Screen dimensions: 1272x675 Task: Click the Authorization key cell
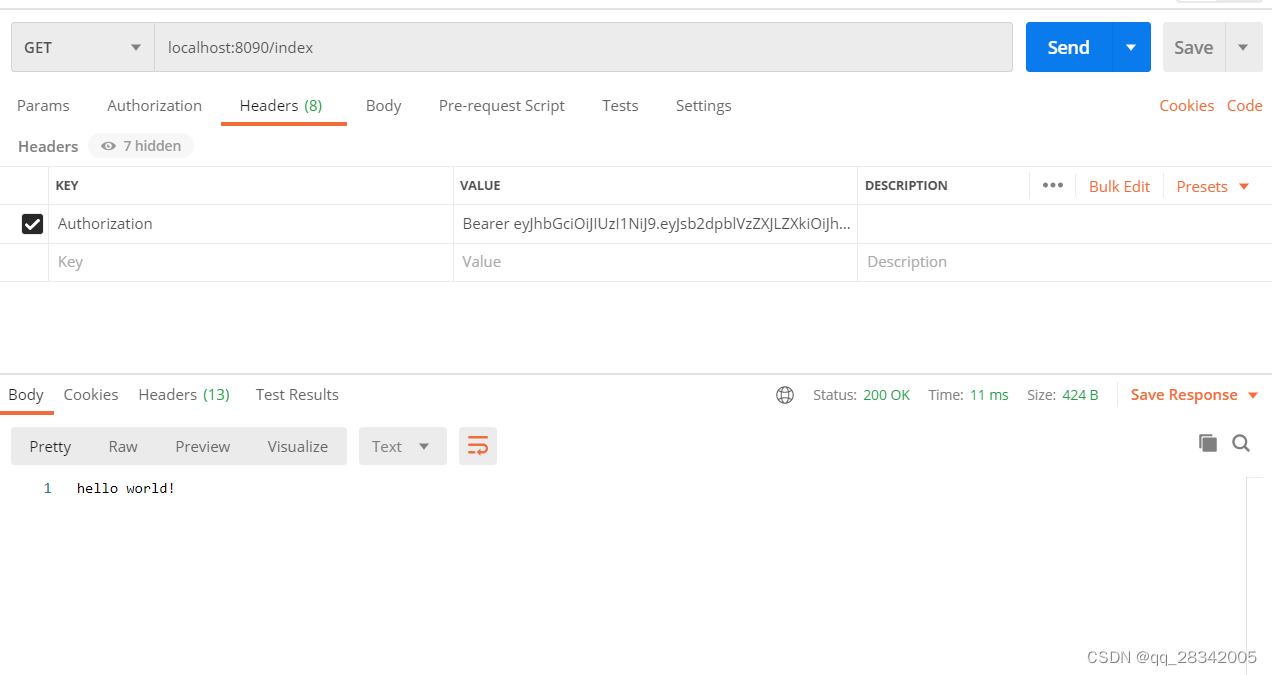[251, 224]
